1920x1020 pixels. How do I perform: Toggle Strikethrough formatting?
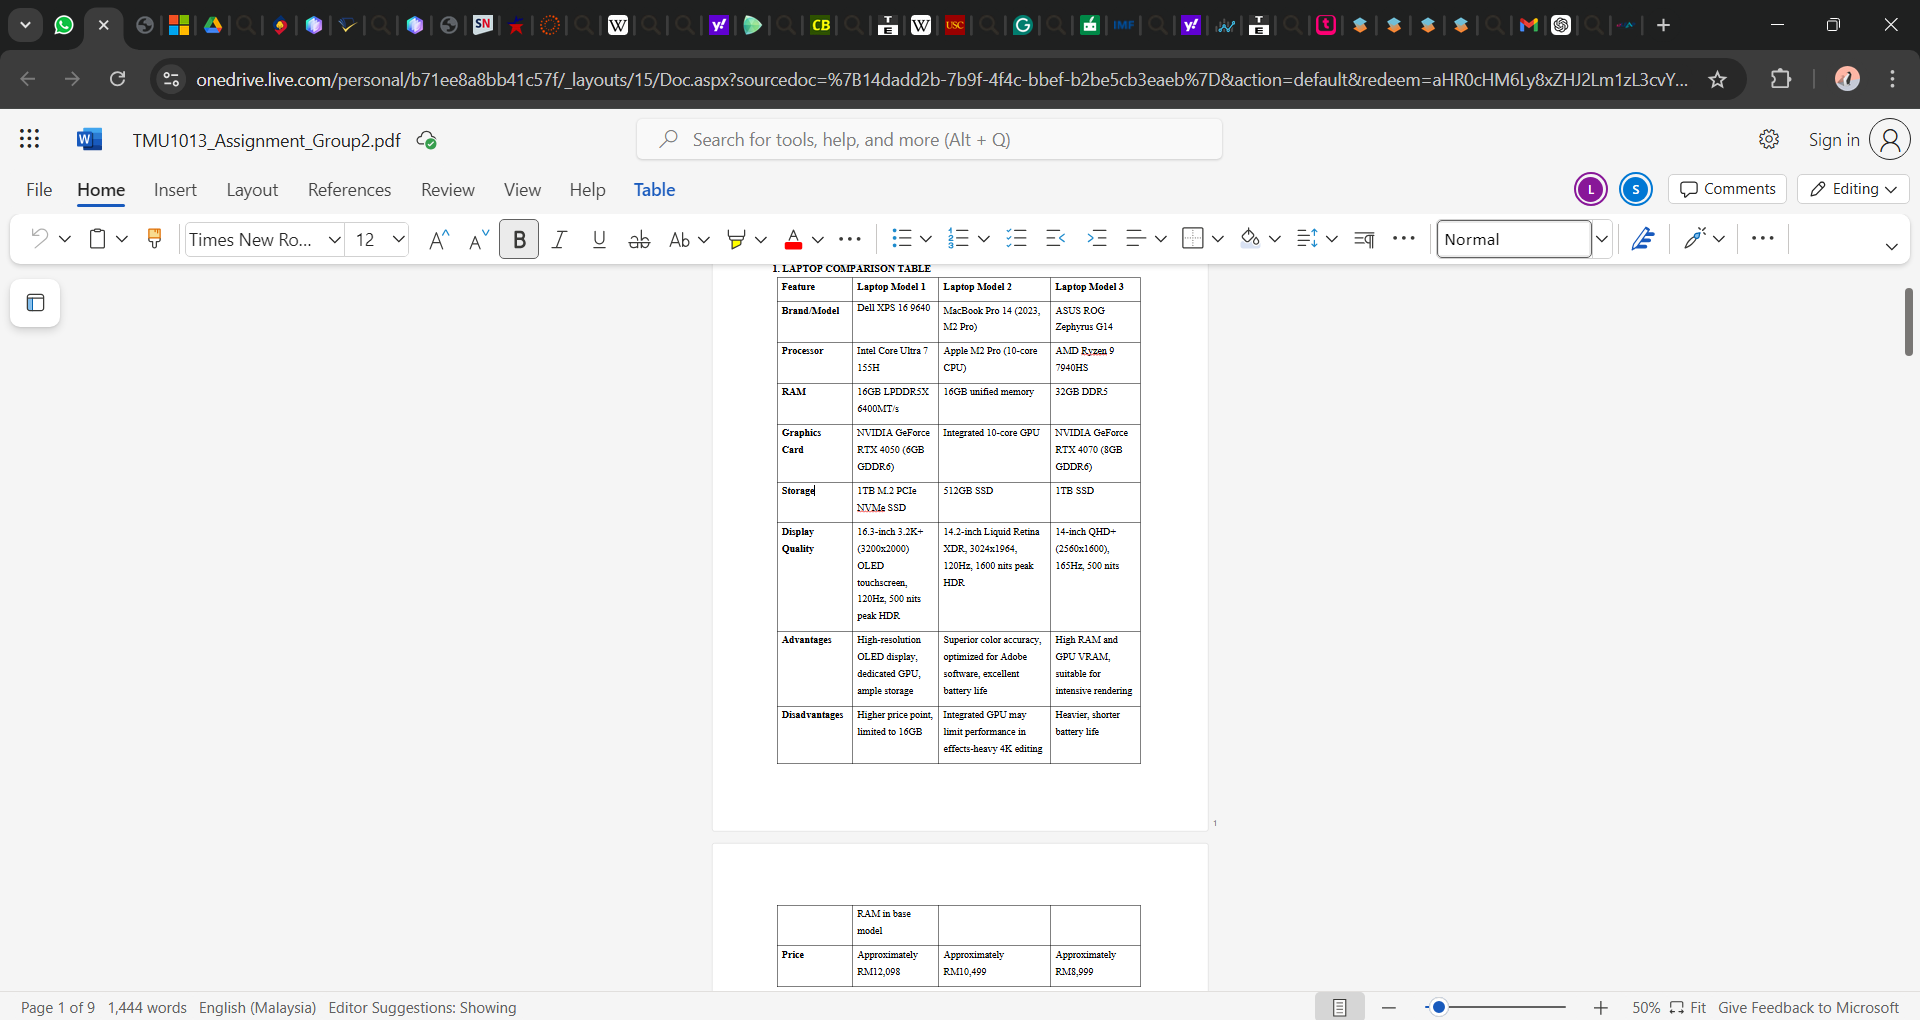pyautogui.click(x=639, y=239)
